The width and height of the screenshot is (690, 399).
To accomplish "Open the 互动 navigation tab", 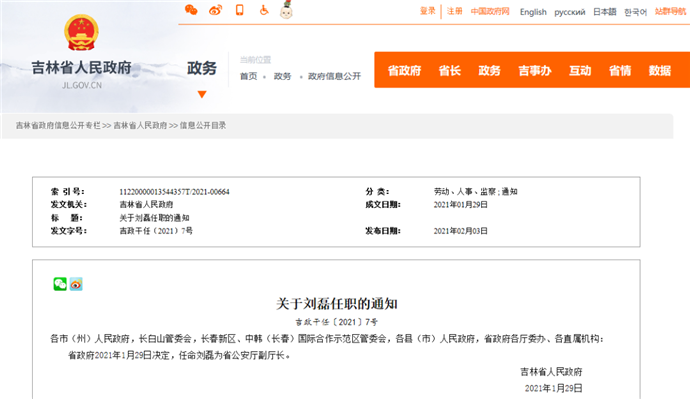I will coord(580,70).
